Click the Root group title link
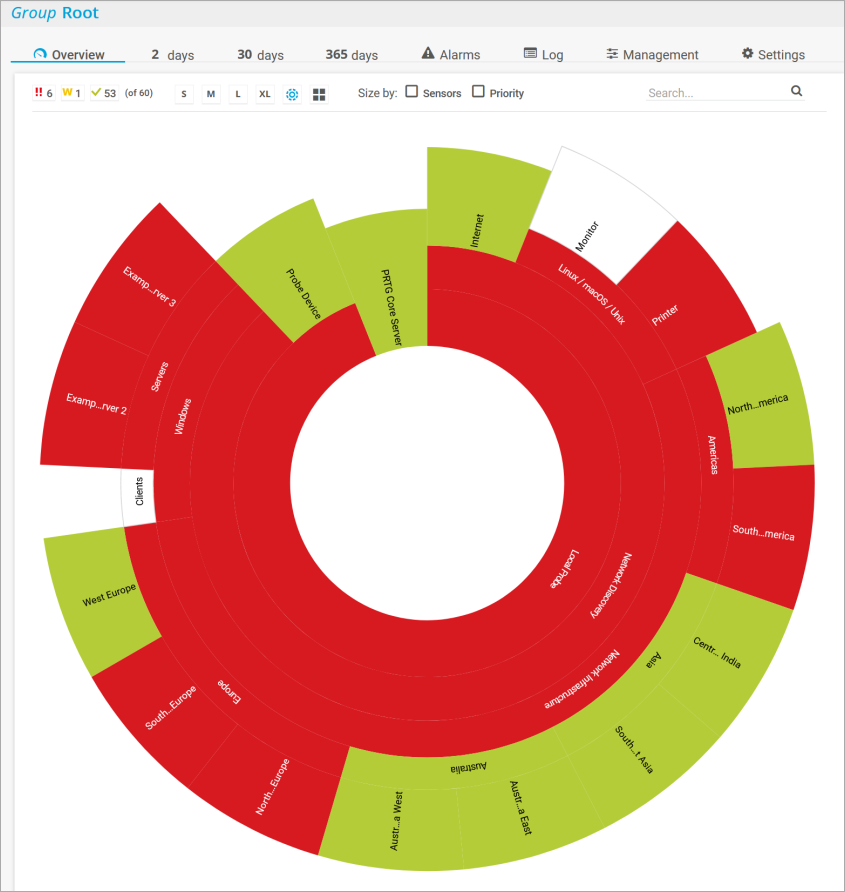This screenshot has height=892, width=845. click(x=80, y=14)
